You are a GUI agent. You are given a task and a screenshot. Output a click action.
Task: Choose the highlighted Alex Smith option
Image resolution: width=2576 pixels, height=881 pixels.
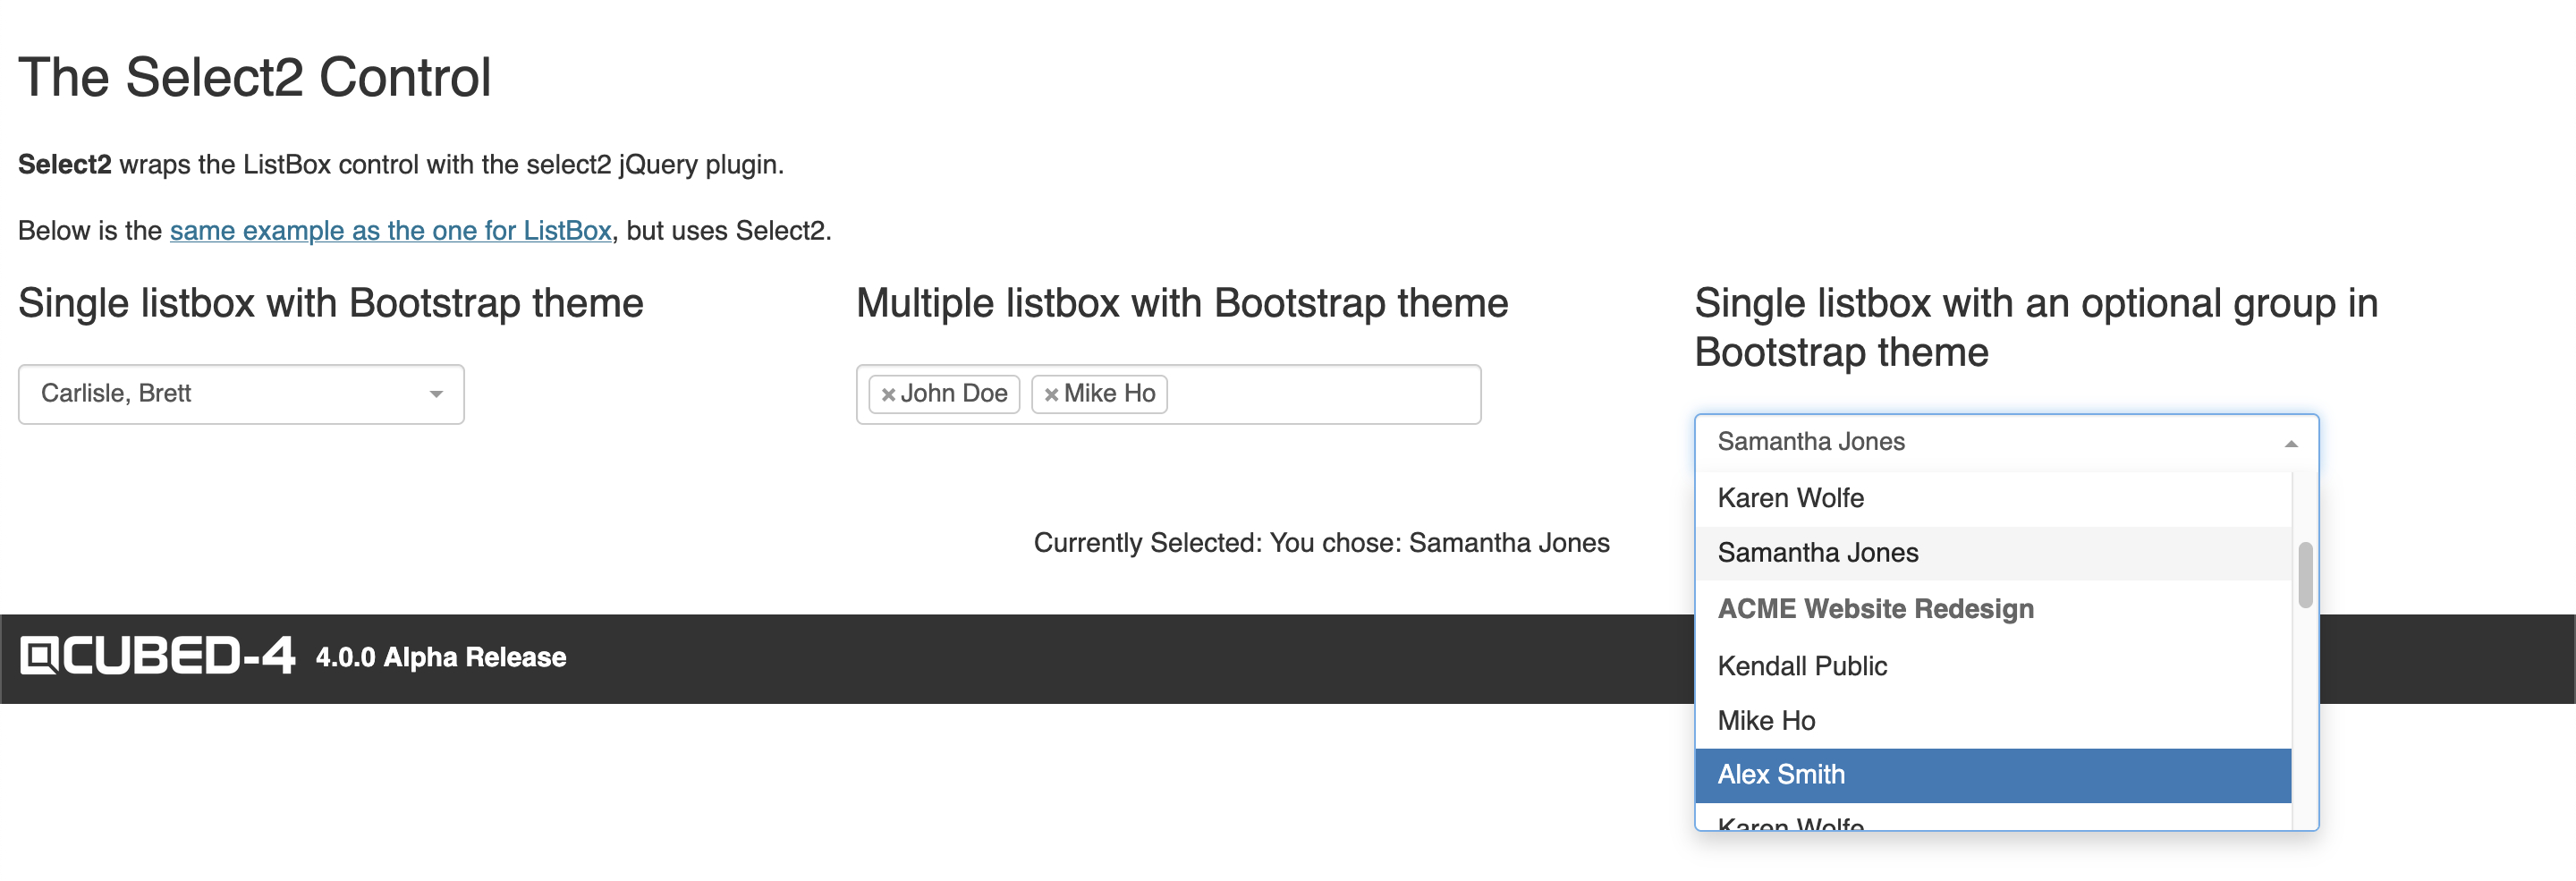(1781, 775)
